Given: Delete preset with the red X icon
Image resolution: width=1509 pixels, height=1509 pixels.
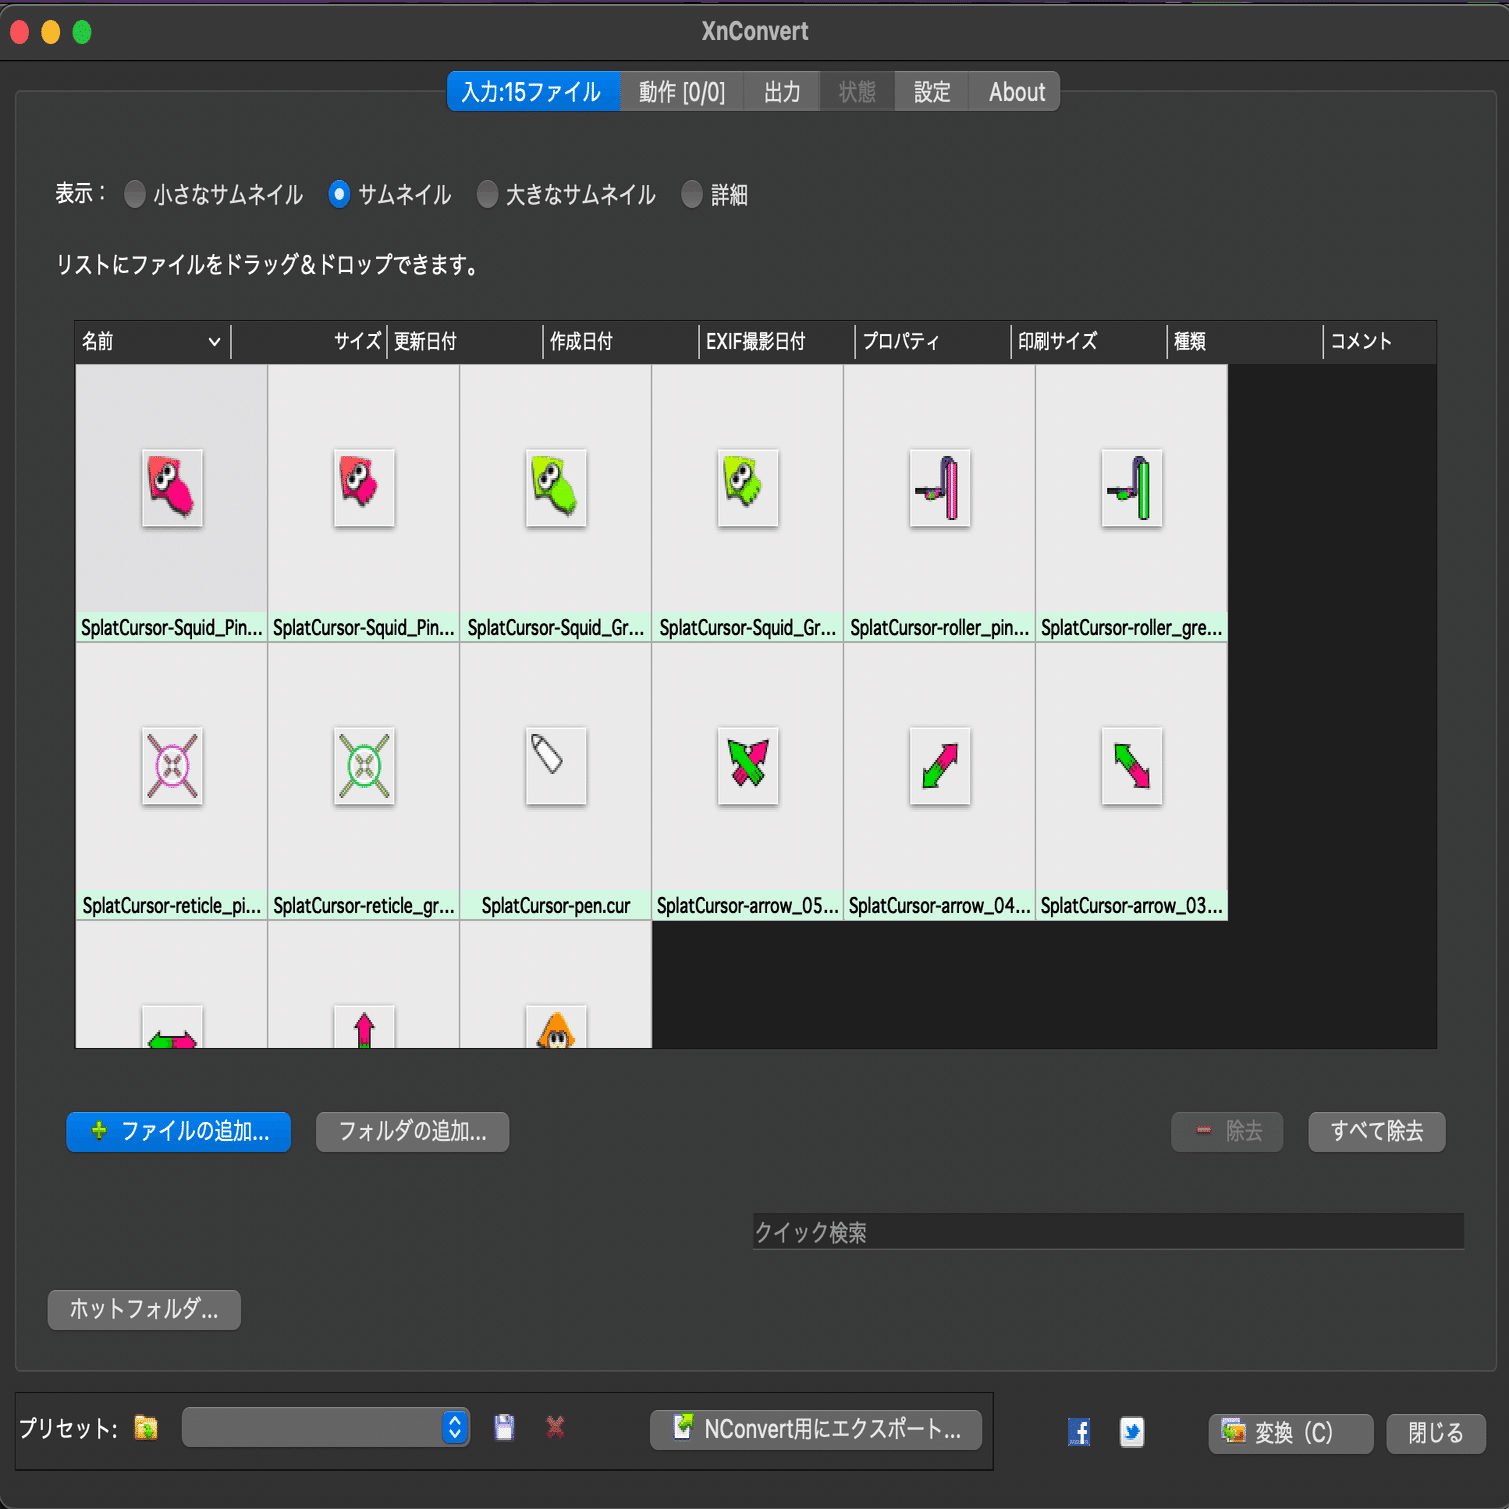Looking at the screenshot, I should pyautogui.click(x=555, y=1428).
